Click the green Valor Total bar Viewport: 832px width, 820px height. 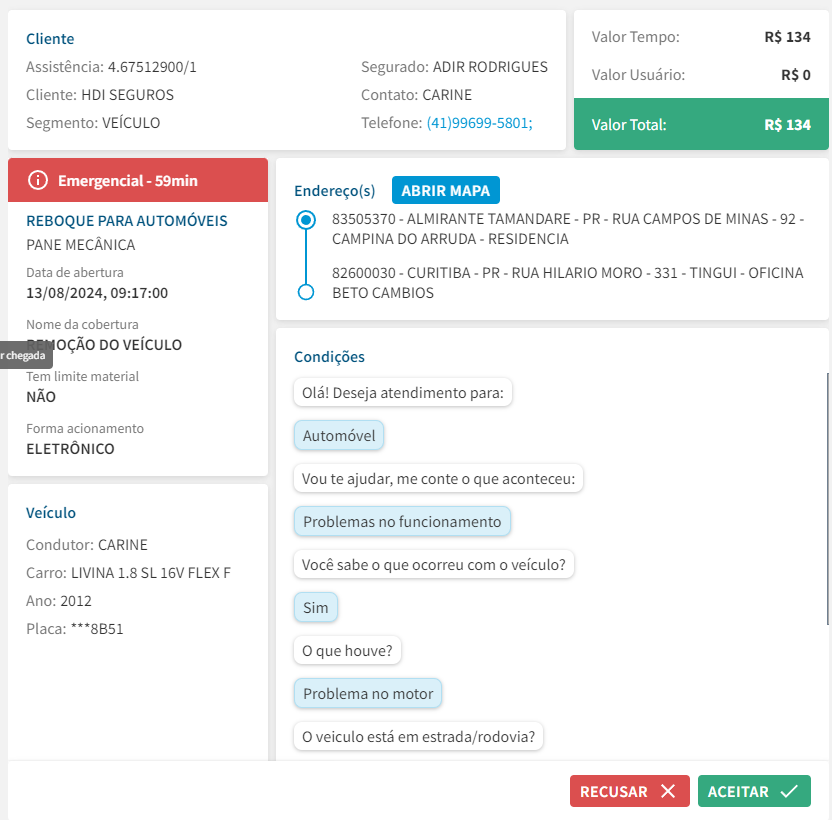tap(701, 125)
